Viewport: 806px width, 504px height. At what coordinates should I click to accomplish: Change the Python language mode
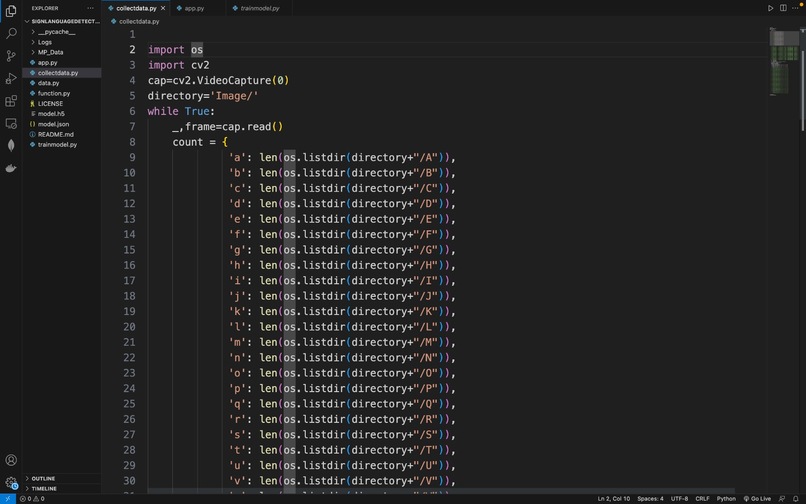click(726, 499)
